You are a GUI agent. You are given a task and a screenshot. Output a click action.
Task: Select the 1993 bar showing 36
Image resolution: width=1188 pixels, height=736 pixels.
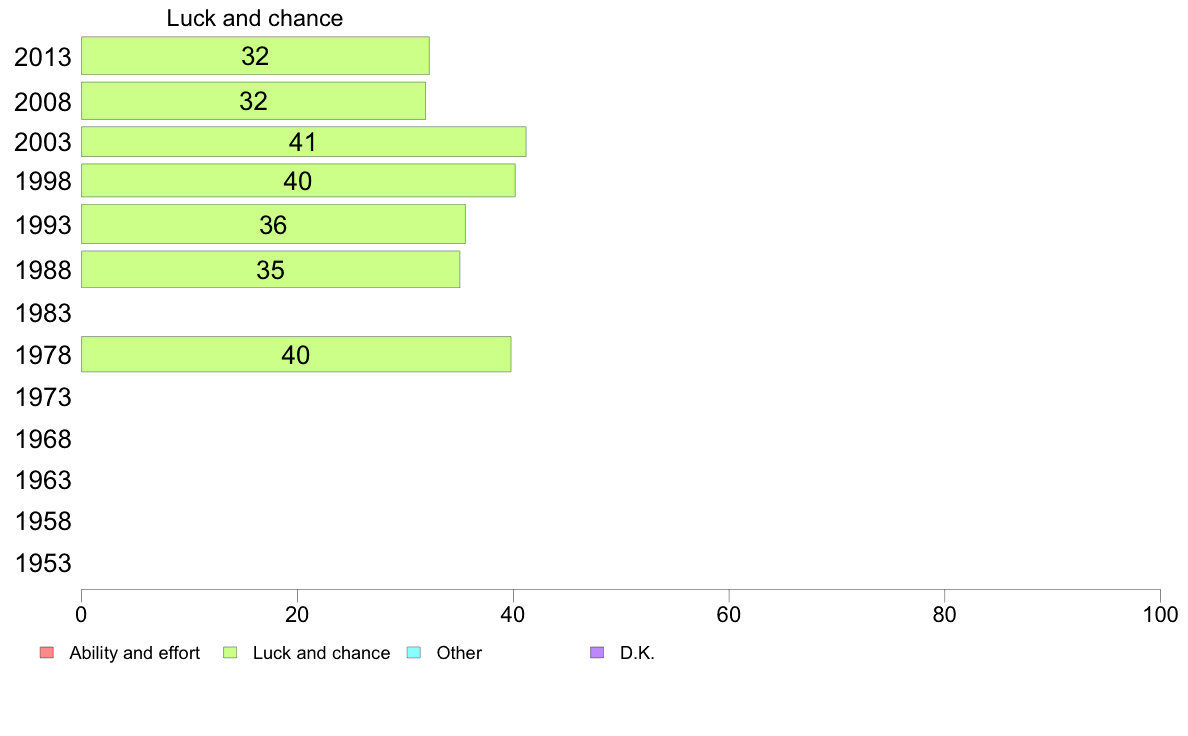coord(274,224)
